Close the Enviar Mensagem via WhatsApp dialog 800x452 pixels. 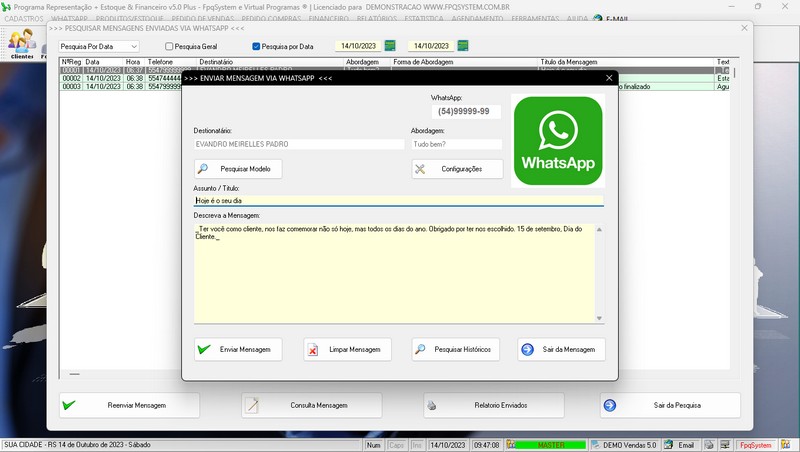click(x=608, y=78)
